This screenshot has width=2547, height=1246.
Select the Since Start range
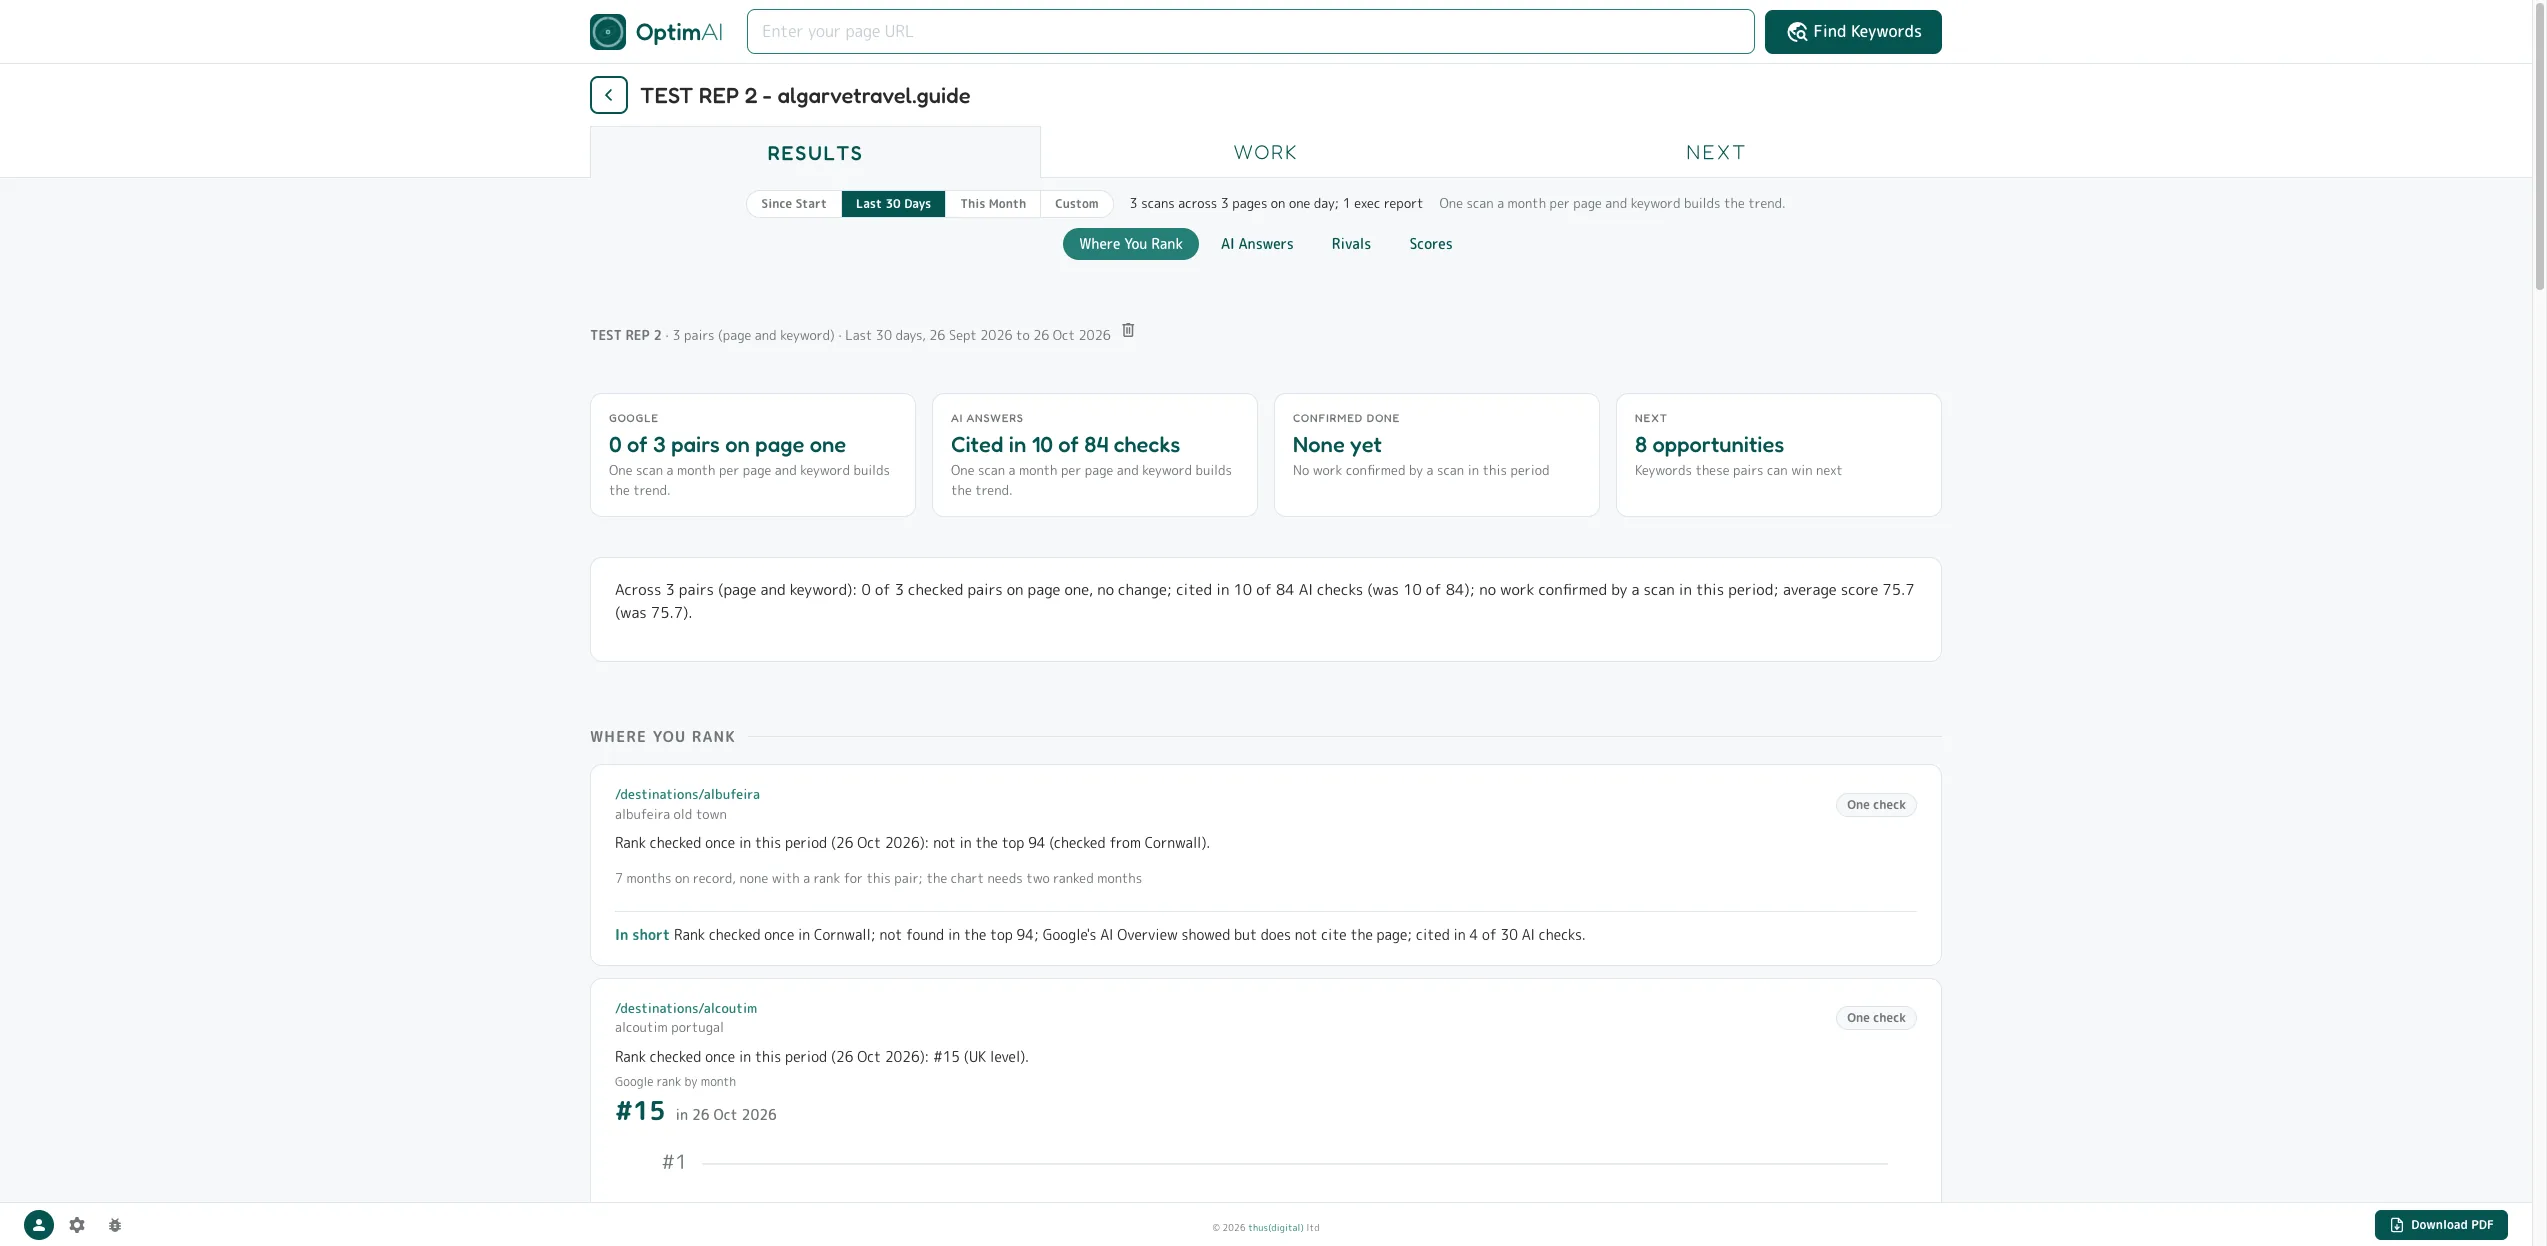click(x=794, y=204)
